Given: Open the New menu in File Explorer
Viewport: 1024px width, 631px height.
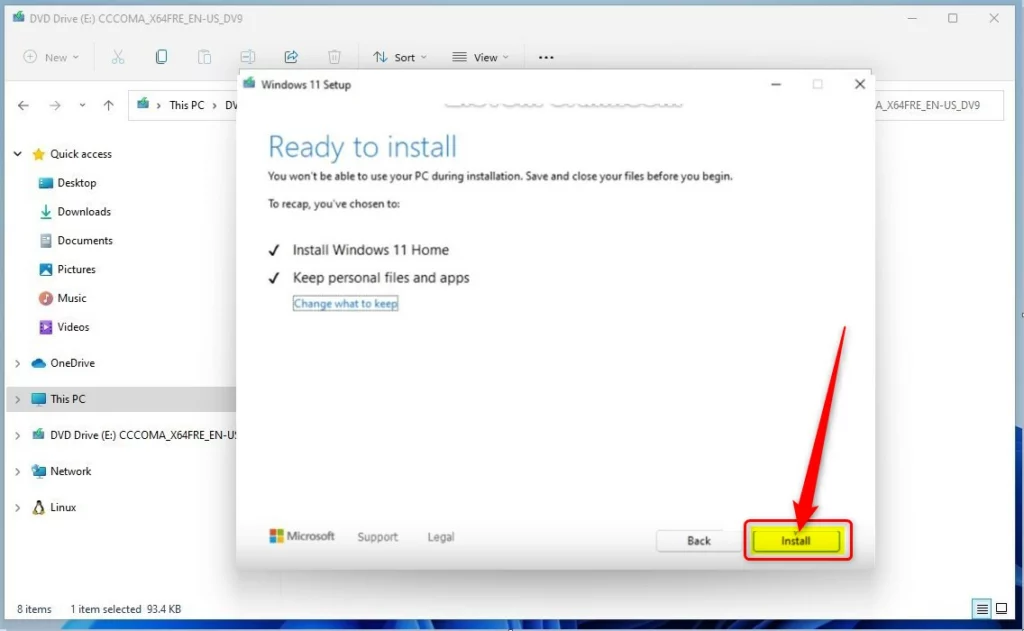Looking at the screenshot, I should [x=51, y=57].
